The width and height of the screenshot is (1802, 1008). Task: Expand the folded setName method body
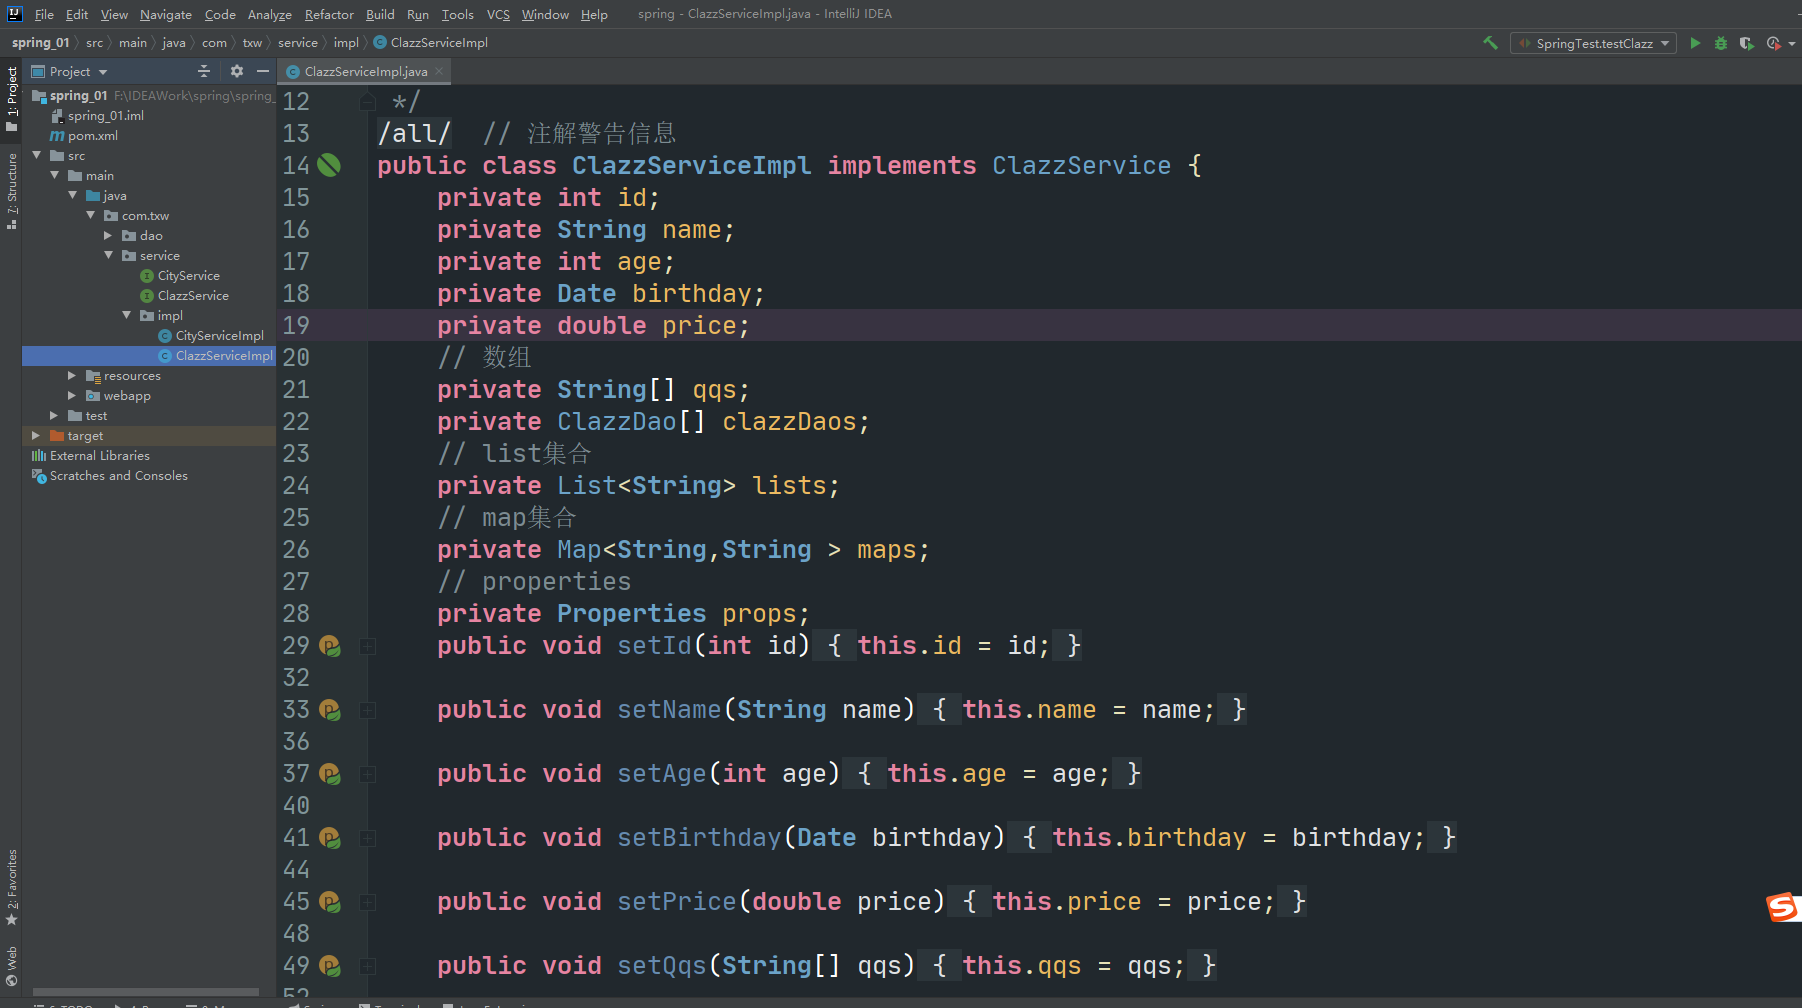[x=368, y=710]
